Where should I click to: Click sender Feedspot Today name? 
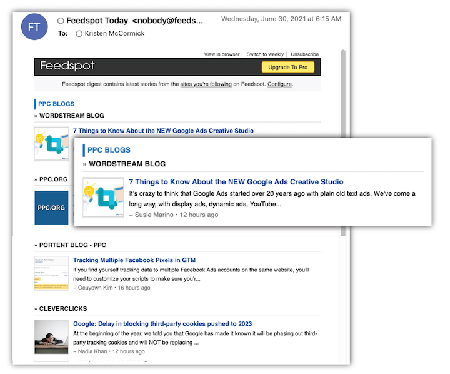[97, 21]
